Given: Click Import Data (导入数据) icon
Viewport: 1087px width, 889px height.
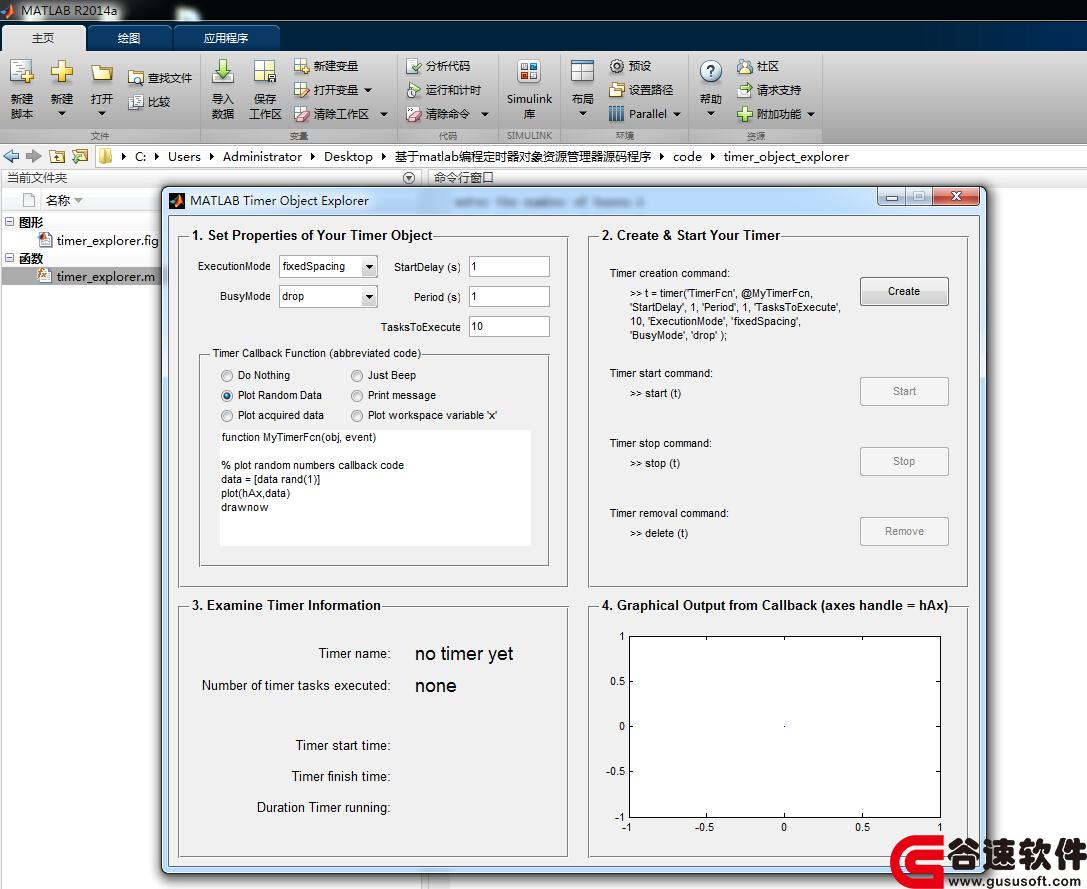Looking at the screenshot, I should click(x=223, y=71).
